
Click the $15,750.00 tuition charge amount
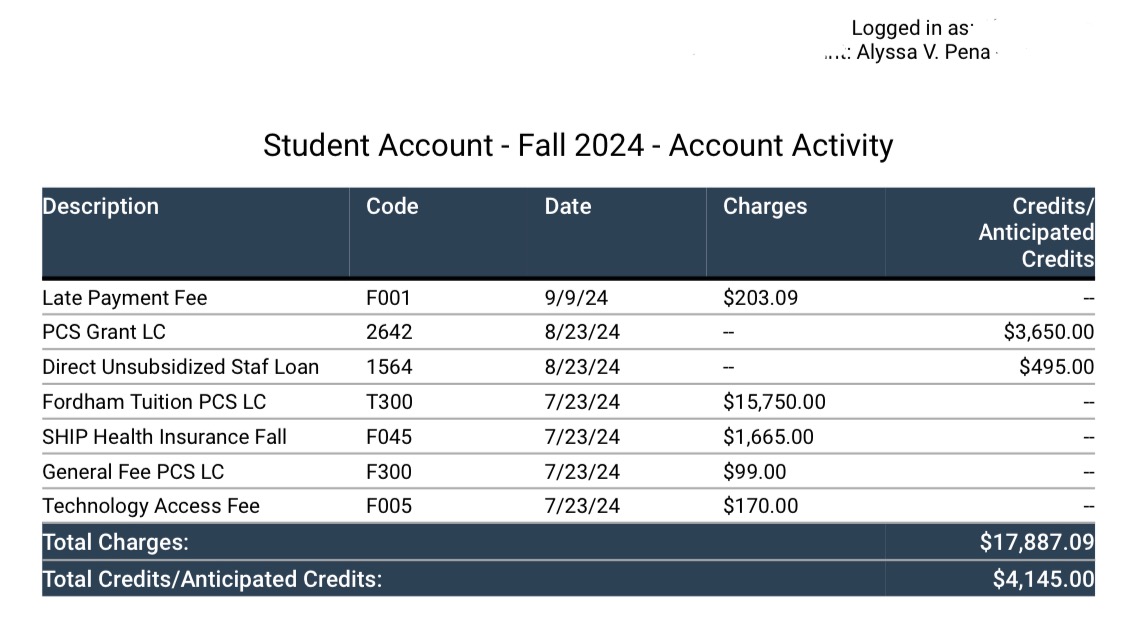tap(774, 402)
